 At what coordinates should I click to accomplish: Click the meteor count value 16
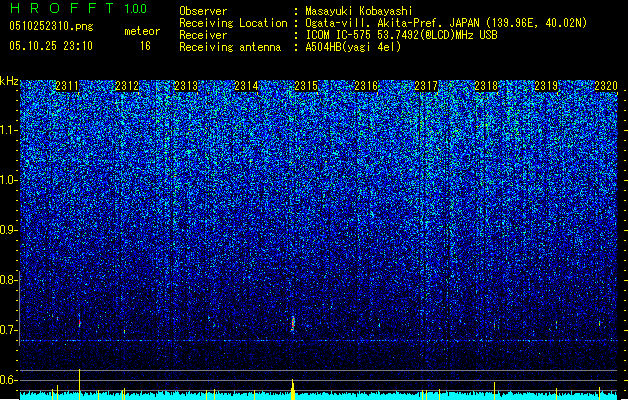(x=145, y=46)
